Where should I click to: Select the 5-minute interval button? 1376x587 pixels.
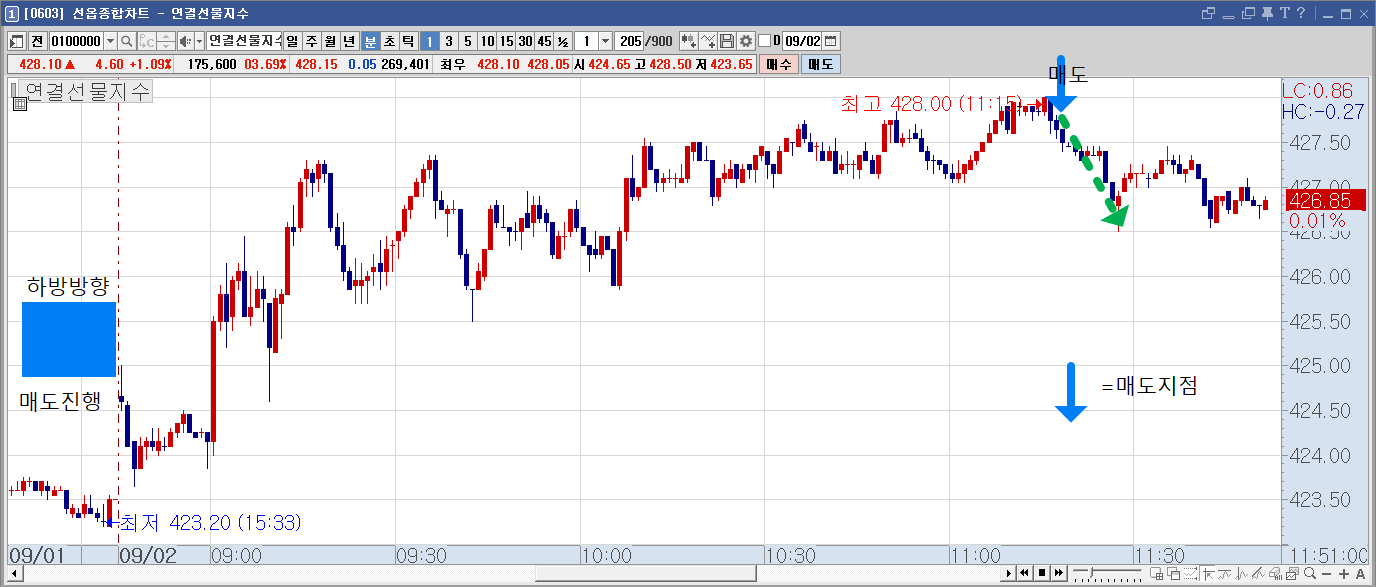tap(467, 41)
